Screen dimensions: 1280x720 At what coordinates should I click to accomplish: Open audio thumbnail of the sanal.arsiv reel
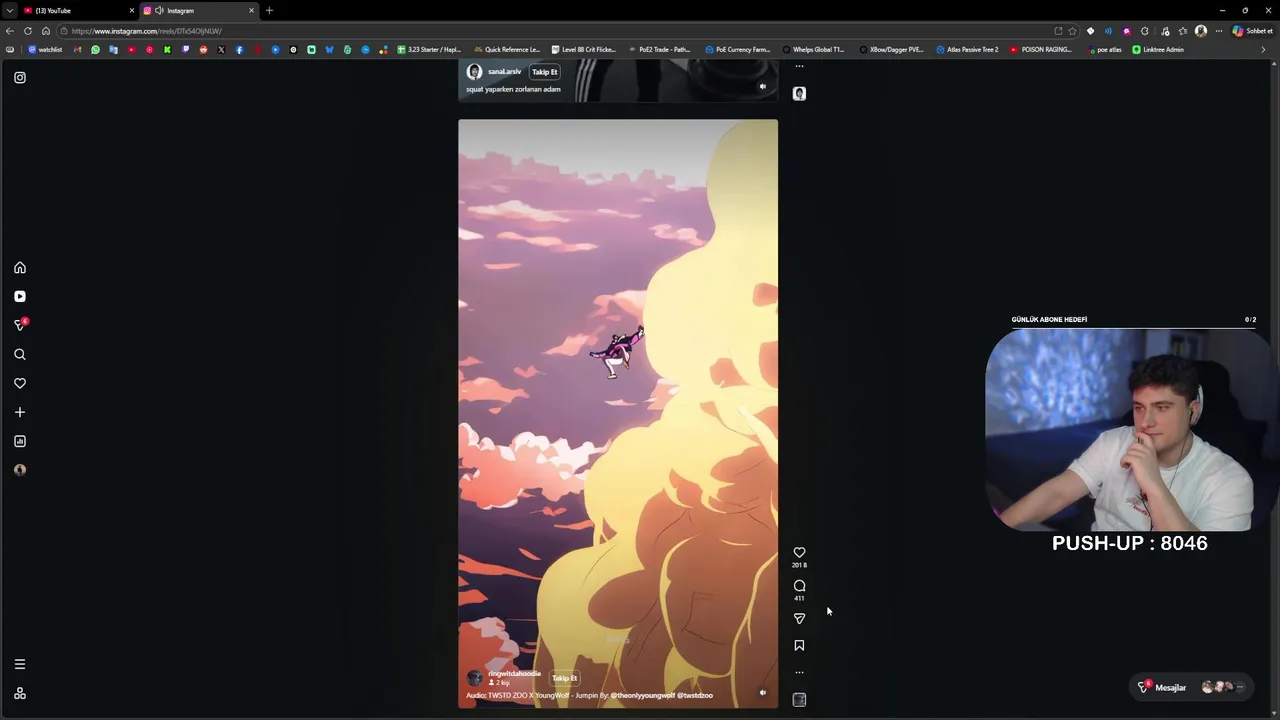point(799,93)
